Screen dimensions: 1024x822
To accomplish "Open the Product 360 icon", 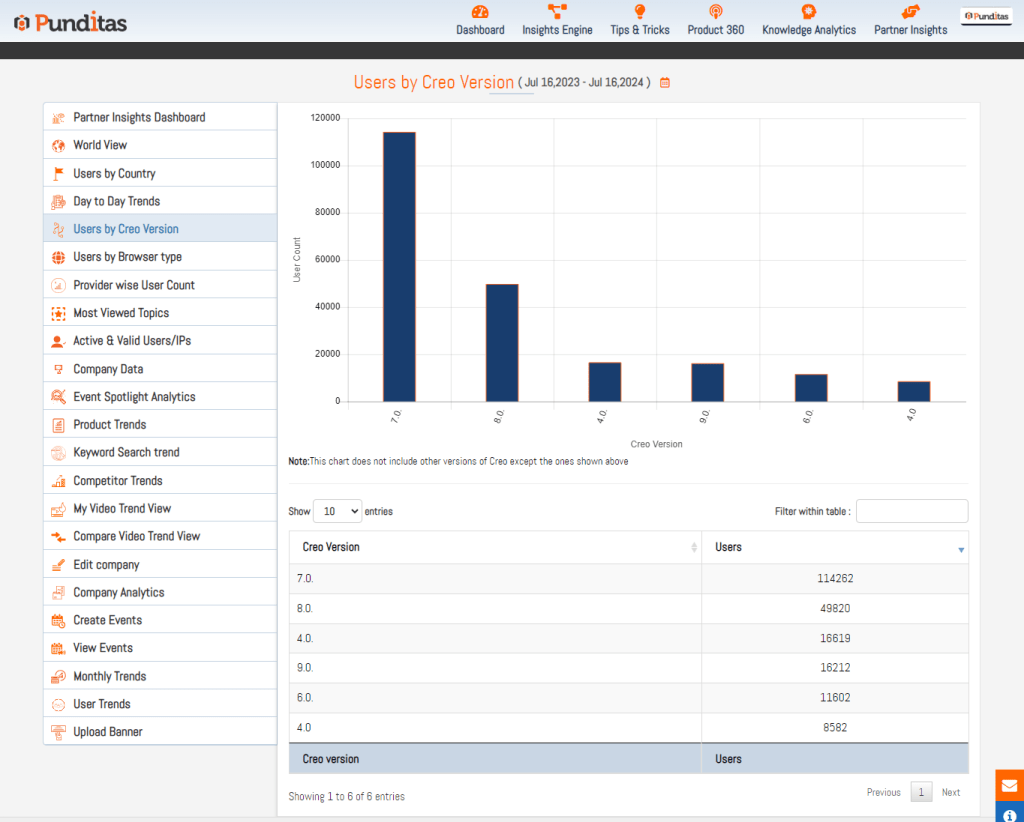I will tap(715, 12).
